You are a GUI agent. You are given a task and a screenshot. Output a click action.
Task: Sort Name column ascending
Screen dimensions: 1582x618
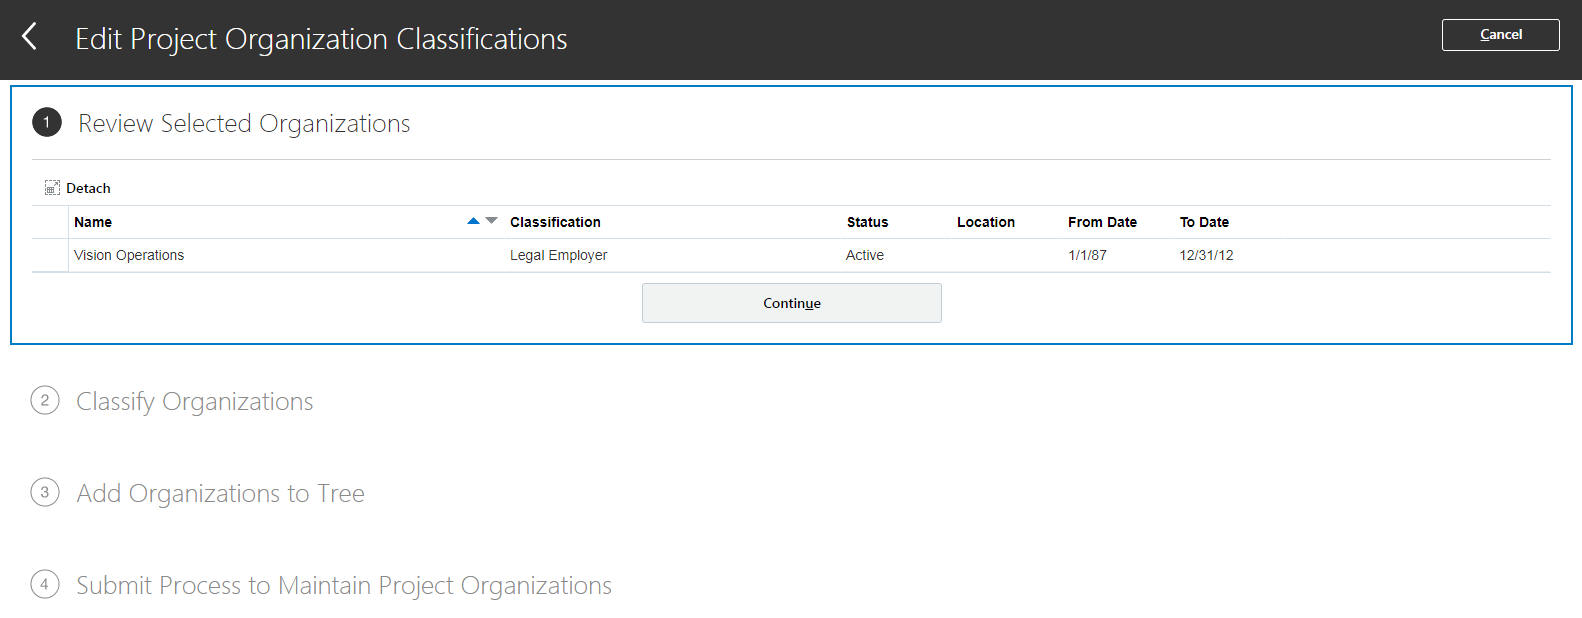tap(473, 221)
